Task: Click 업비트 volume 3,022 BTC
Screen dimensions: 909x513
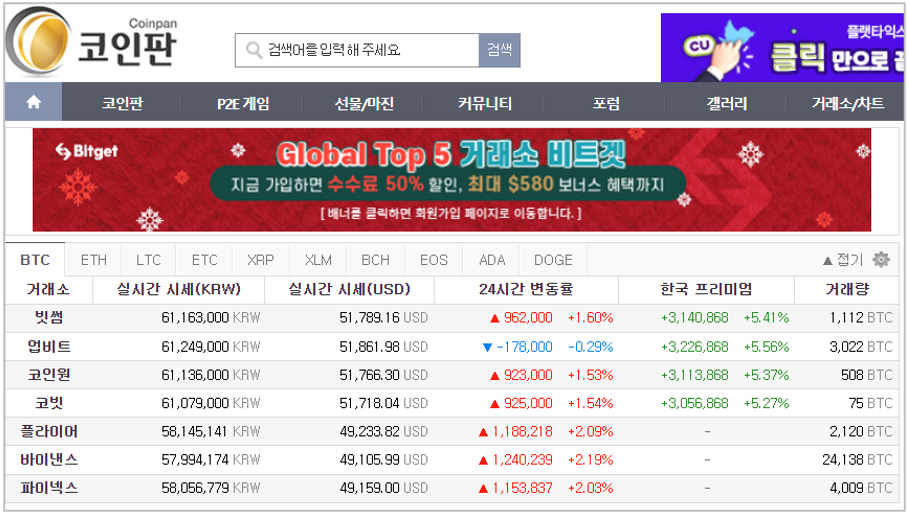Action: [x=860, y=347]
